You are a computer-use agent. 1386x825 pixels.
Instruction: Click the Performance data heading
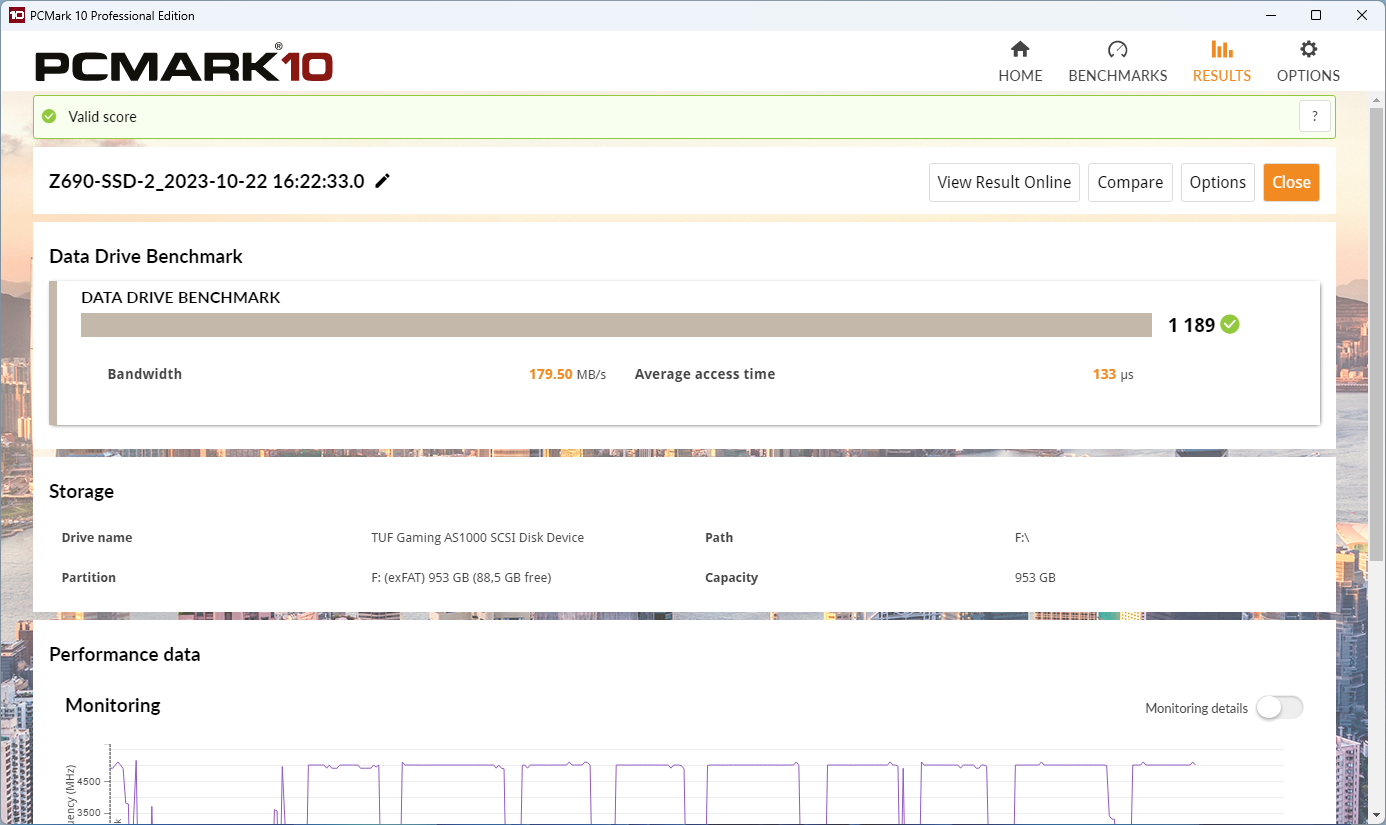[124, 654]
